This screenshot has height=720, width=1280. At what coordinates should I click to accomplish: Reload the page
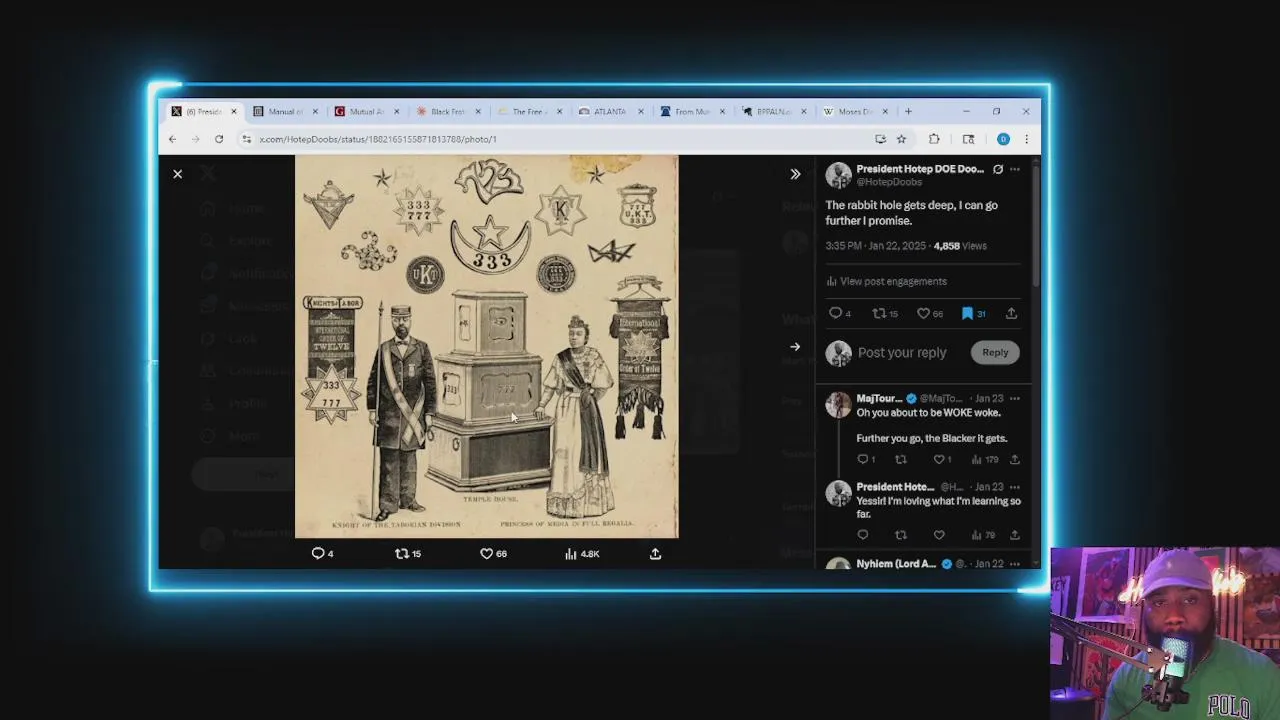[219, 139]
